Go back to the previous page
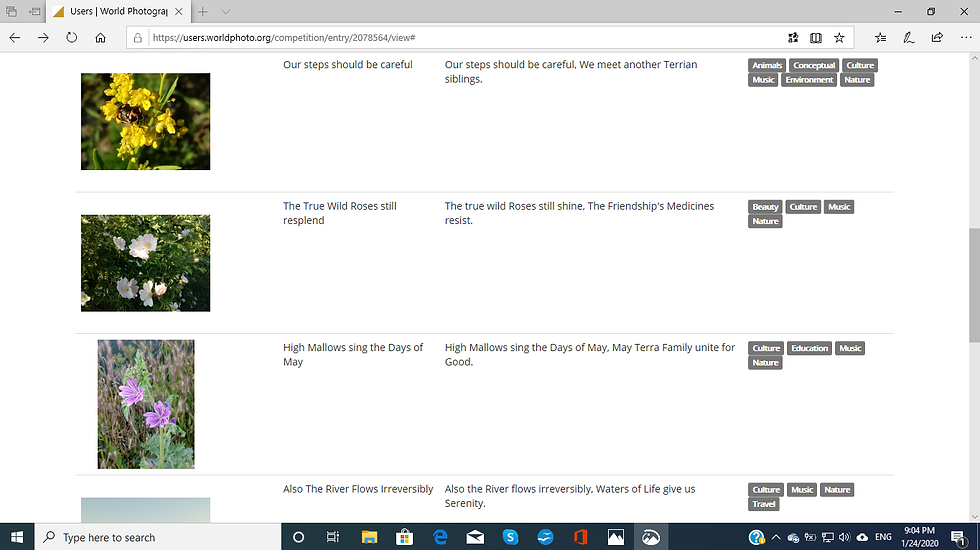The image size is (980, 550). click(15, 38)
